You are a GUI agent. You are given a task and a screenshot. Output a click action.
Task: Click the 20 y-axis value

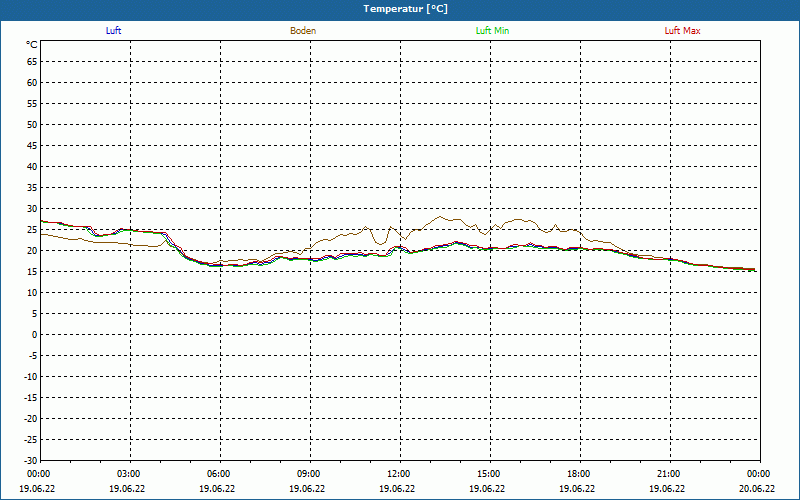tap(32, 251)
